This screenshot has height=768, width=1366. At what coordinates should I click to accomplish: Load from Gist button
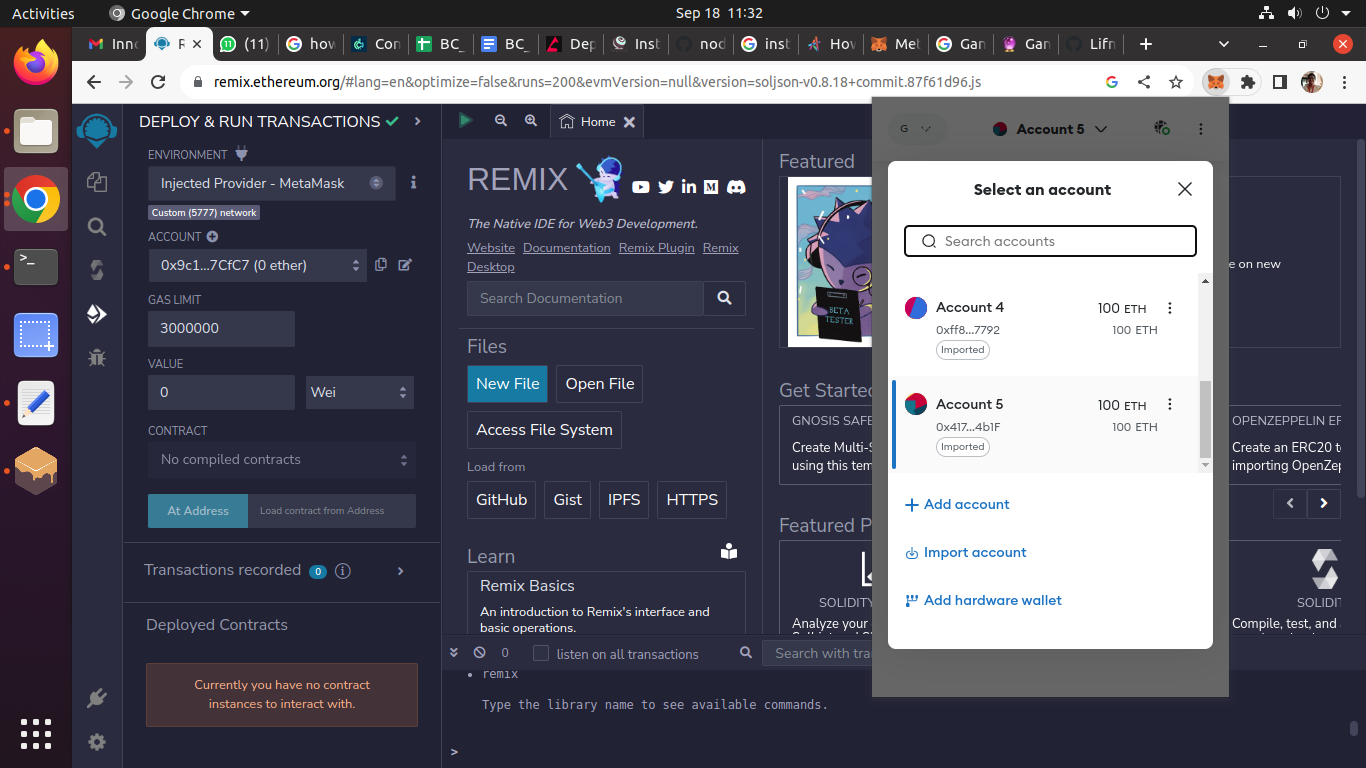click(x=568, y=500)
